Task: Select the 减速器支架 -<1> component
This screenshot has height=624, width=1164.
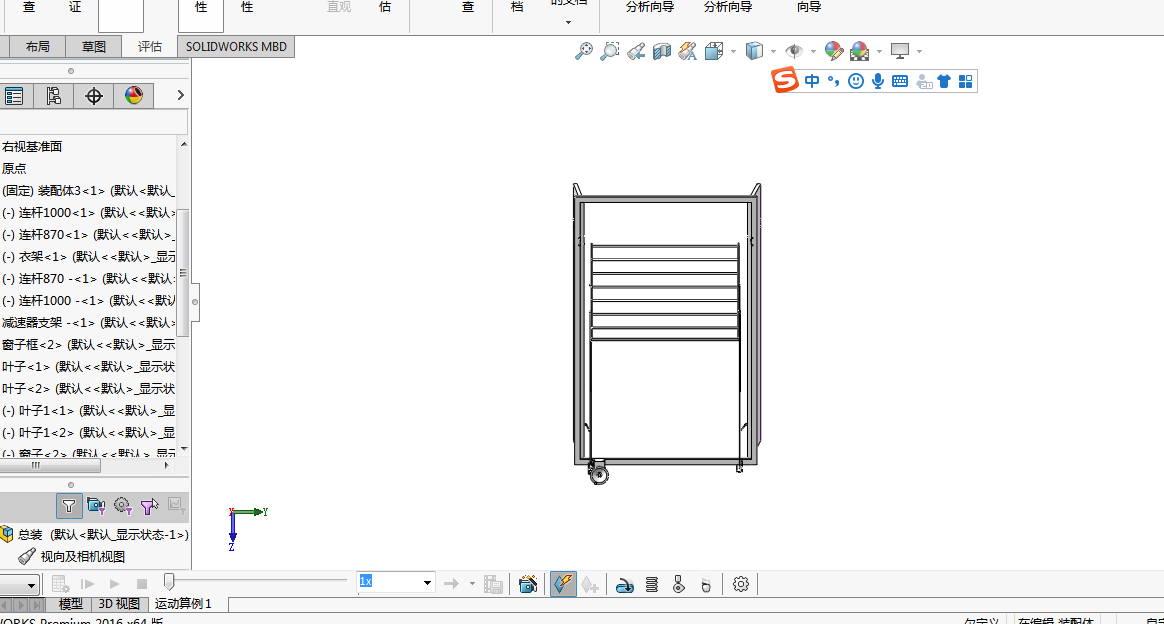Action: [88, 323]
